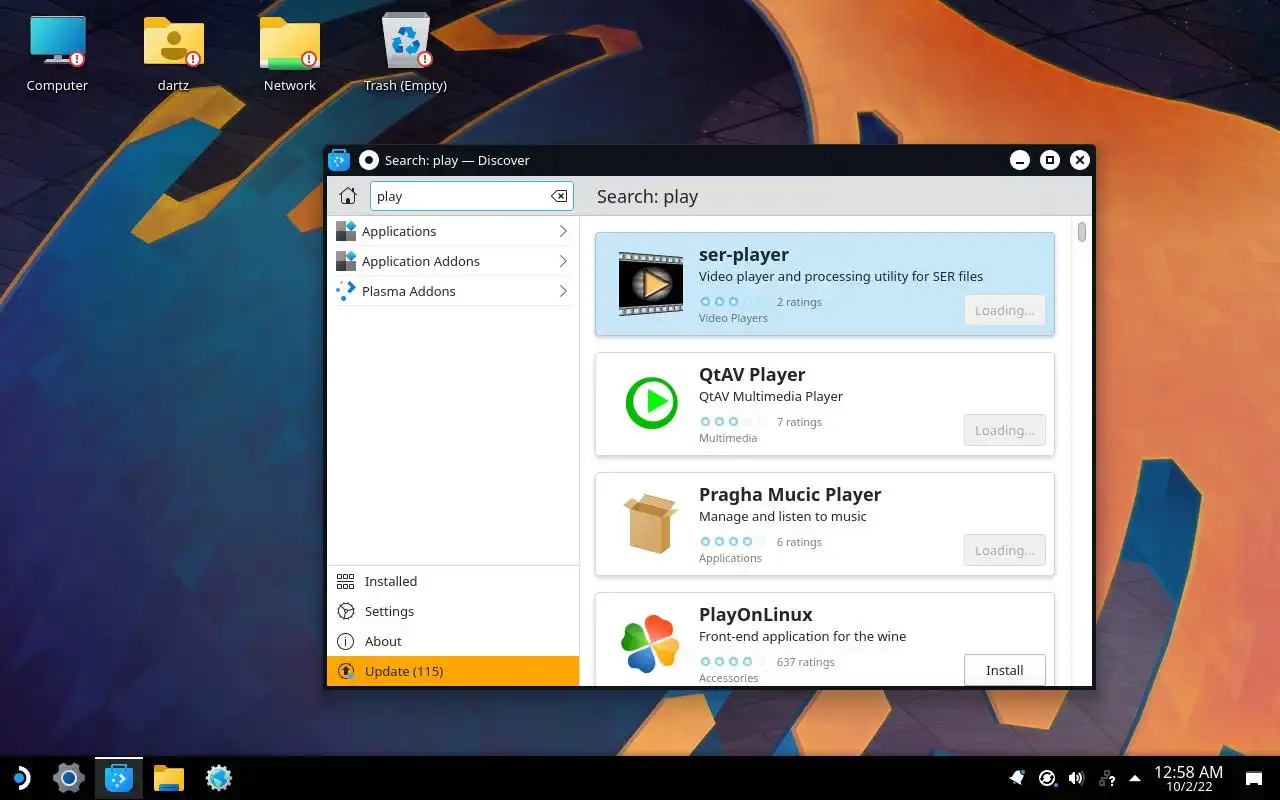The height and width of the screenshot is (800, 1280).
Task: Open System Settings from the taskbar
Action: tap(68, 778)
